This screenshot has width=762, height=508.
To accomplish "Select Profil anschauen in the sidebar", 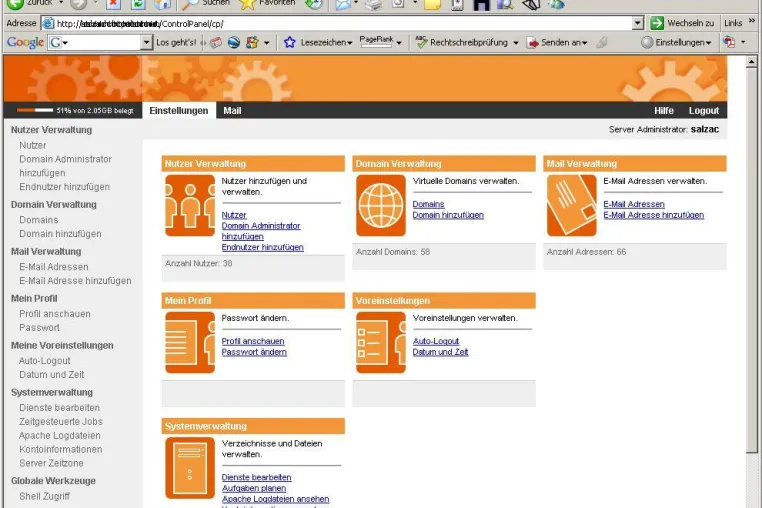I will pyautogui.click(x=55, y=314).
